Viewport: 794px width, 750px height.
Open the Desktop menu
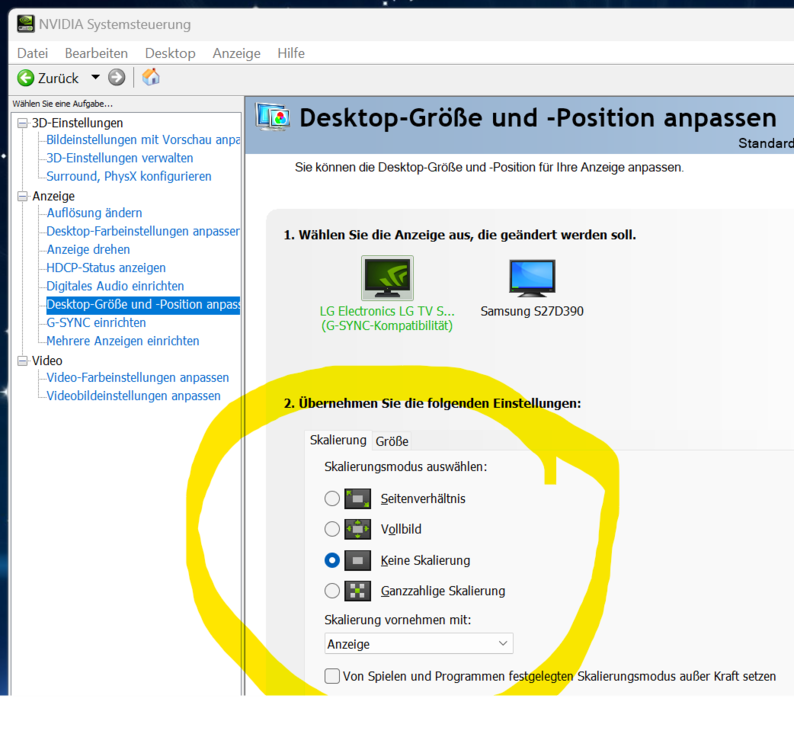(170, 53)
